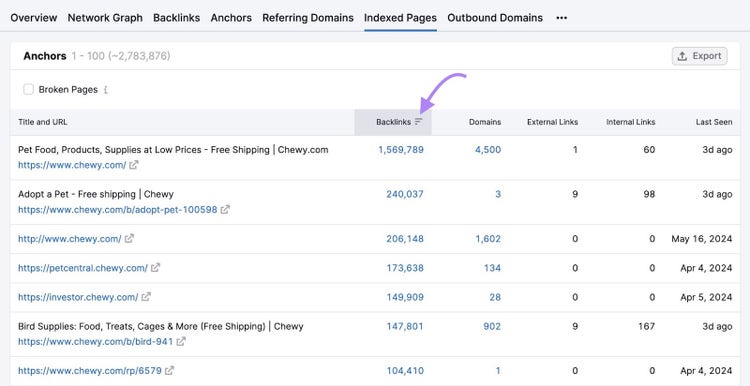Open the three-dot more tabs menu
750x386 pixels.
coord(562,18)
